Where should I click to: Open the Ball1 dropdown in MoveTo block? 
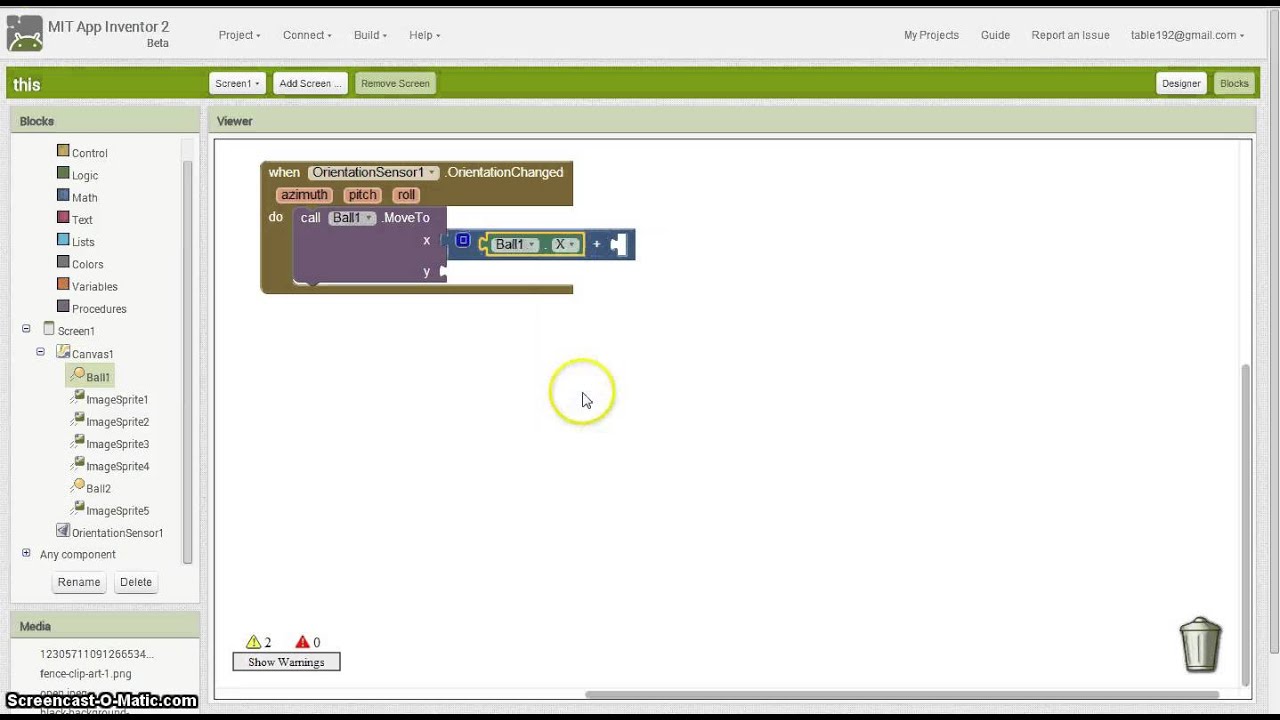coord(352,218)
